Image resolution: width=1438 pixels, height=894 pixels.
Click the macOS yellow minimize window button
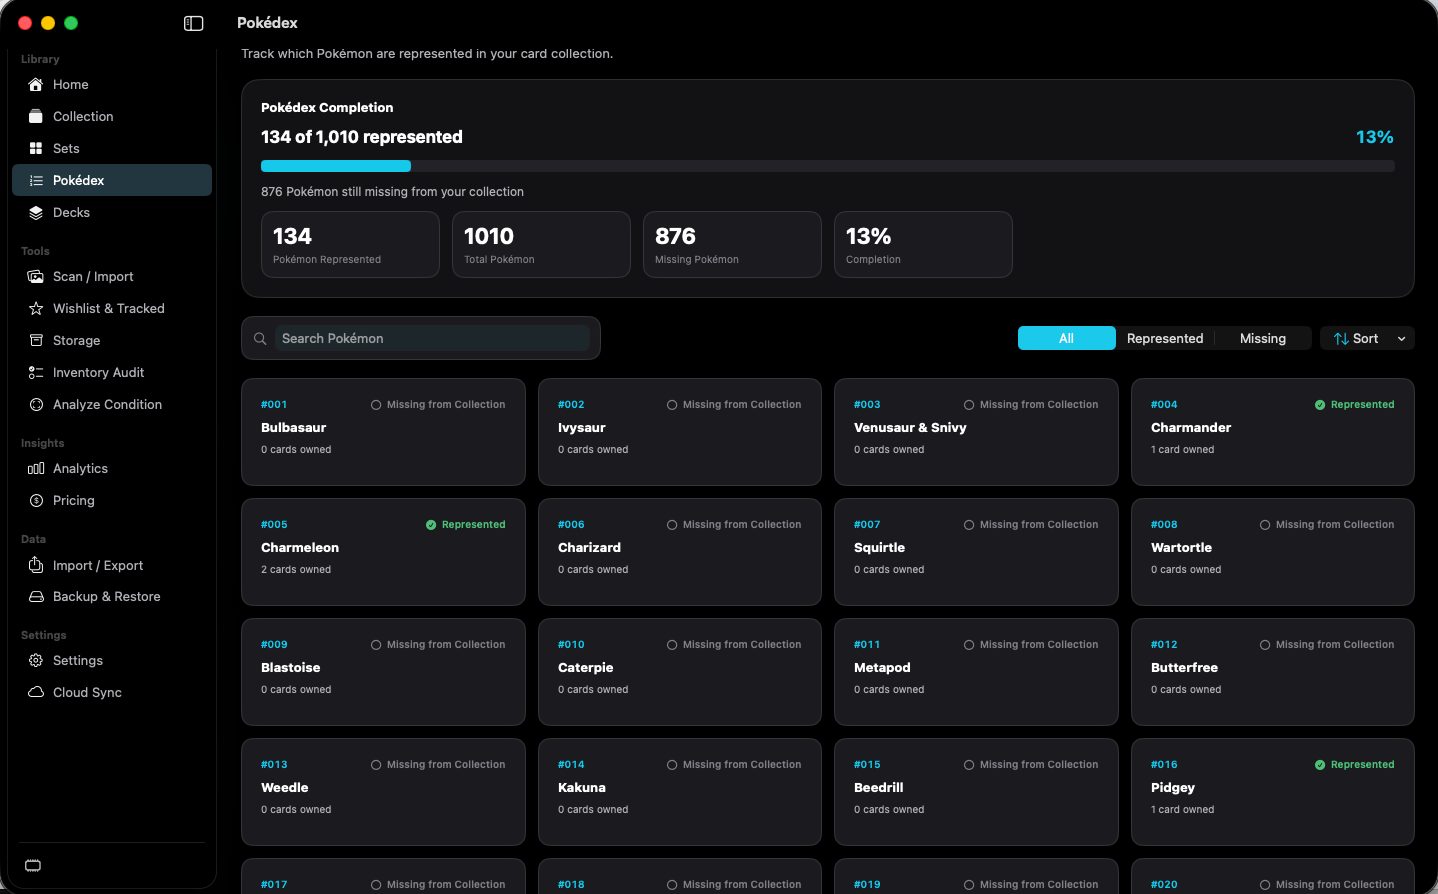point(48,23)
